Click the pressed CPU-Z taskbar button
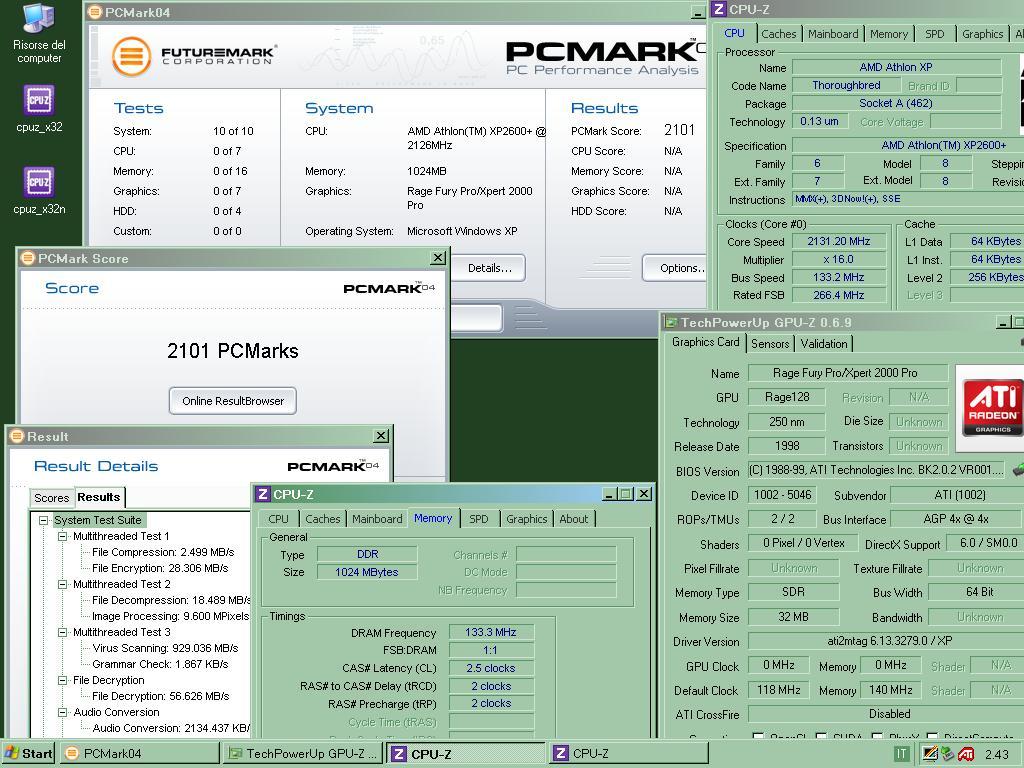Image resolution: width=1024 pixels, height=768 pixels. pyautogui.click(x=465, y=753)
